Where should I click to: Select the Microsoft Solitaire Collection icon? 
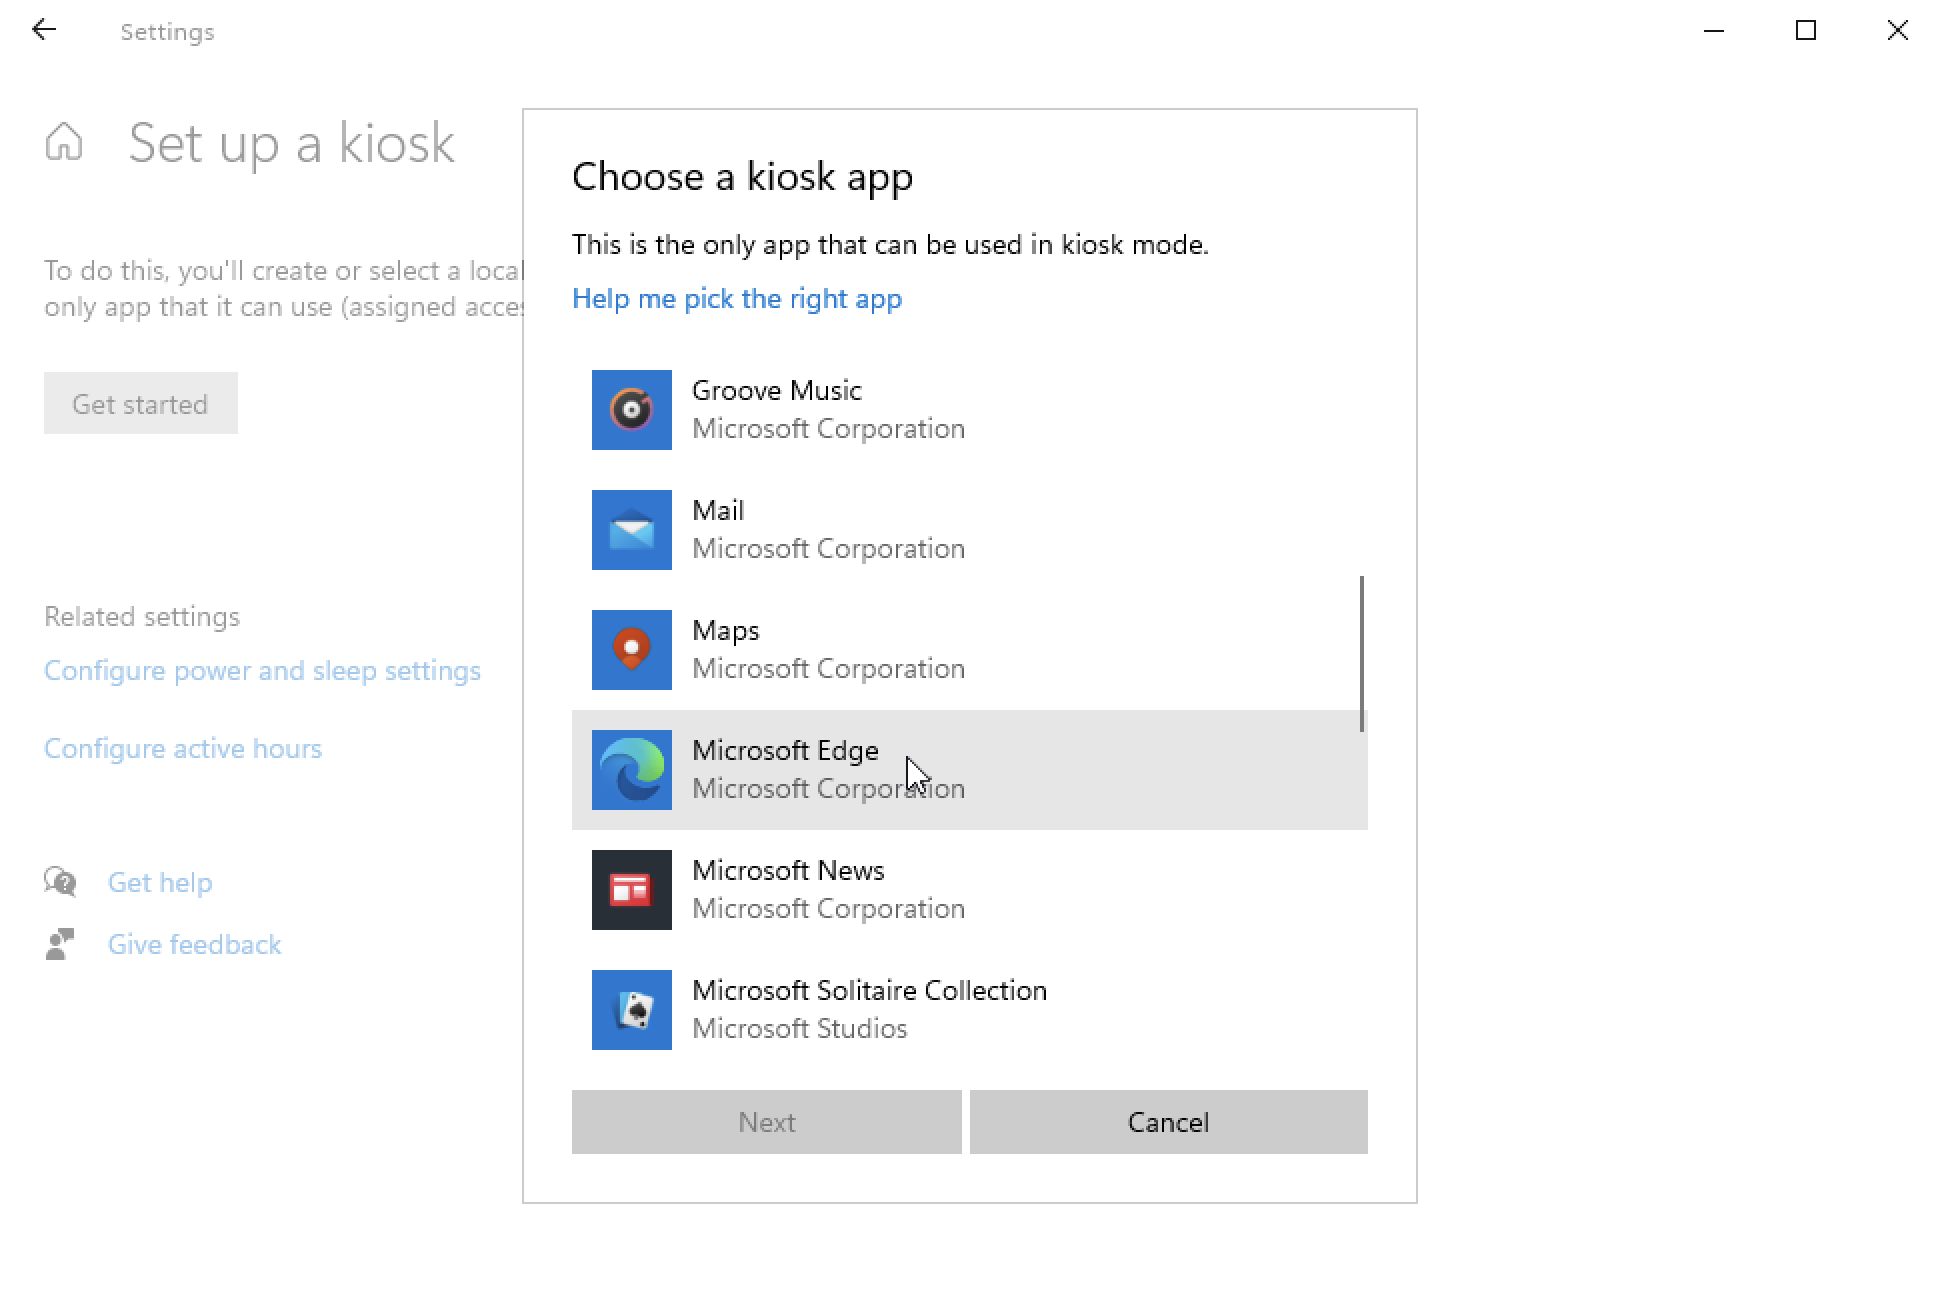coord(631,1010)
